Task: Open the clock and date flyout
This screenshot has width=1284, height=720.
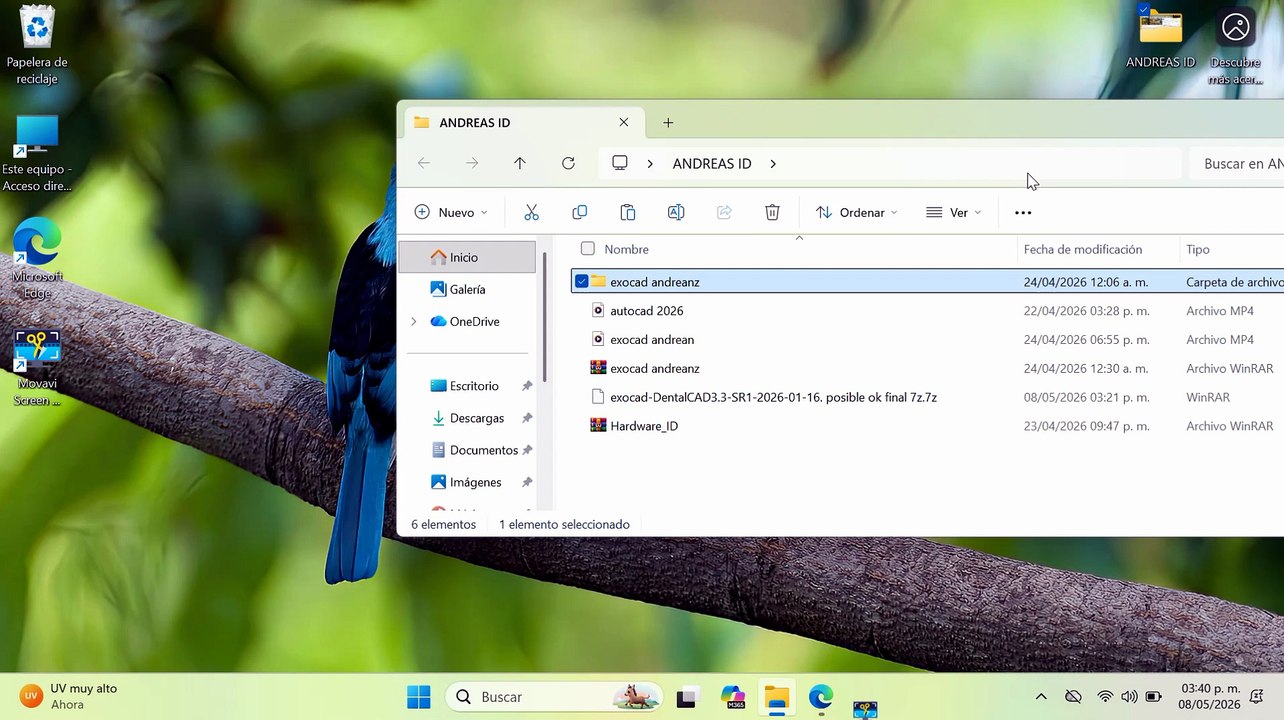Action: point(1209,697)
